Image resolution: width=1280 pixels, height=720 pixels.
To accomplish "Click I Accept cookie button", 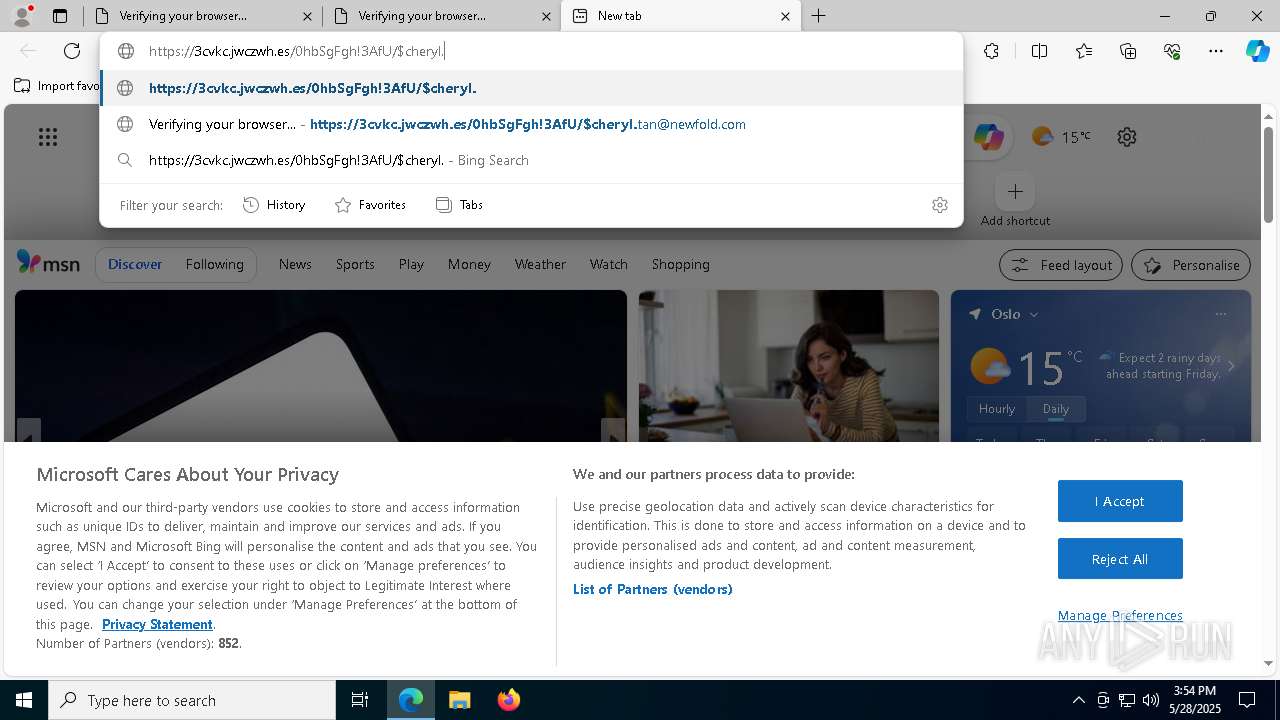I will click(1120, 501).
